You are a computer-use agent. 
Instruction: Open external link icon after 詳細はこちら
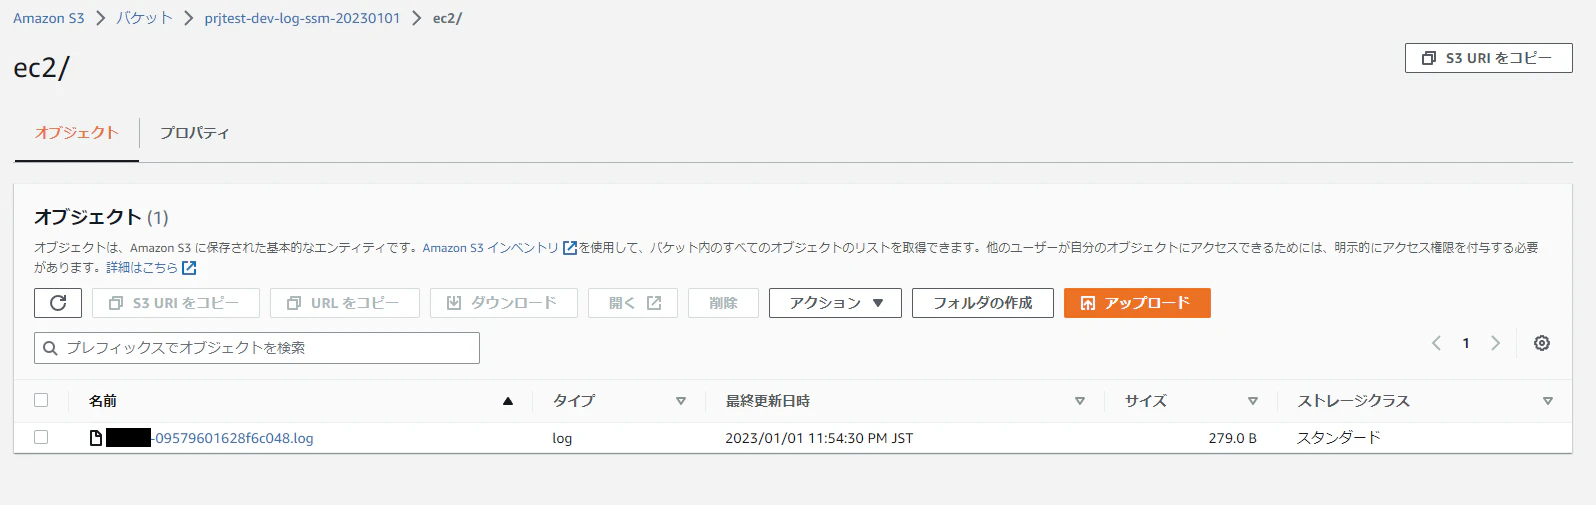pos(189,268)
